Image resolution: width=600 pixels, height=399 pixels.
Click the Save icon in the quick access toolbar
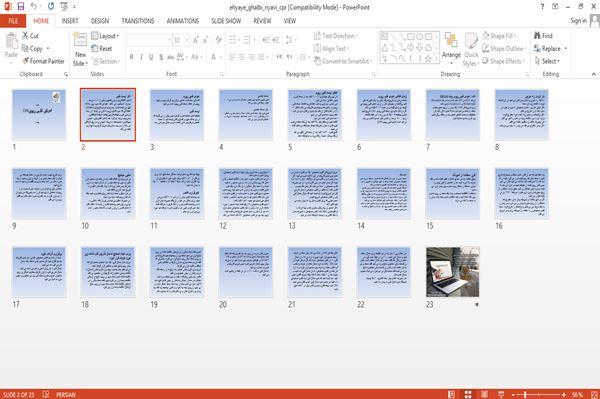[x=21, y=6]
